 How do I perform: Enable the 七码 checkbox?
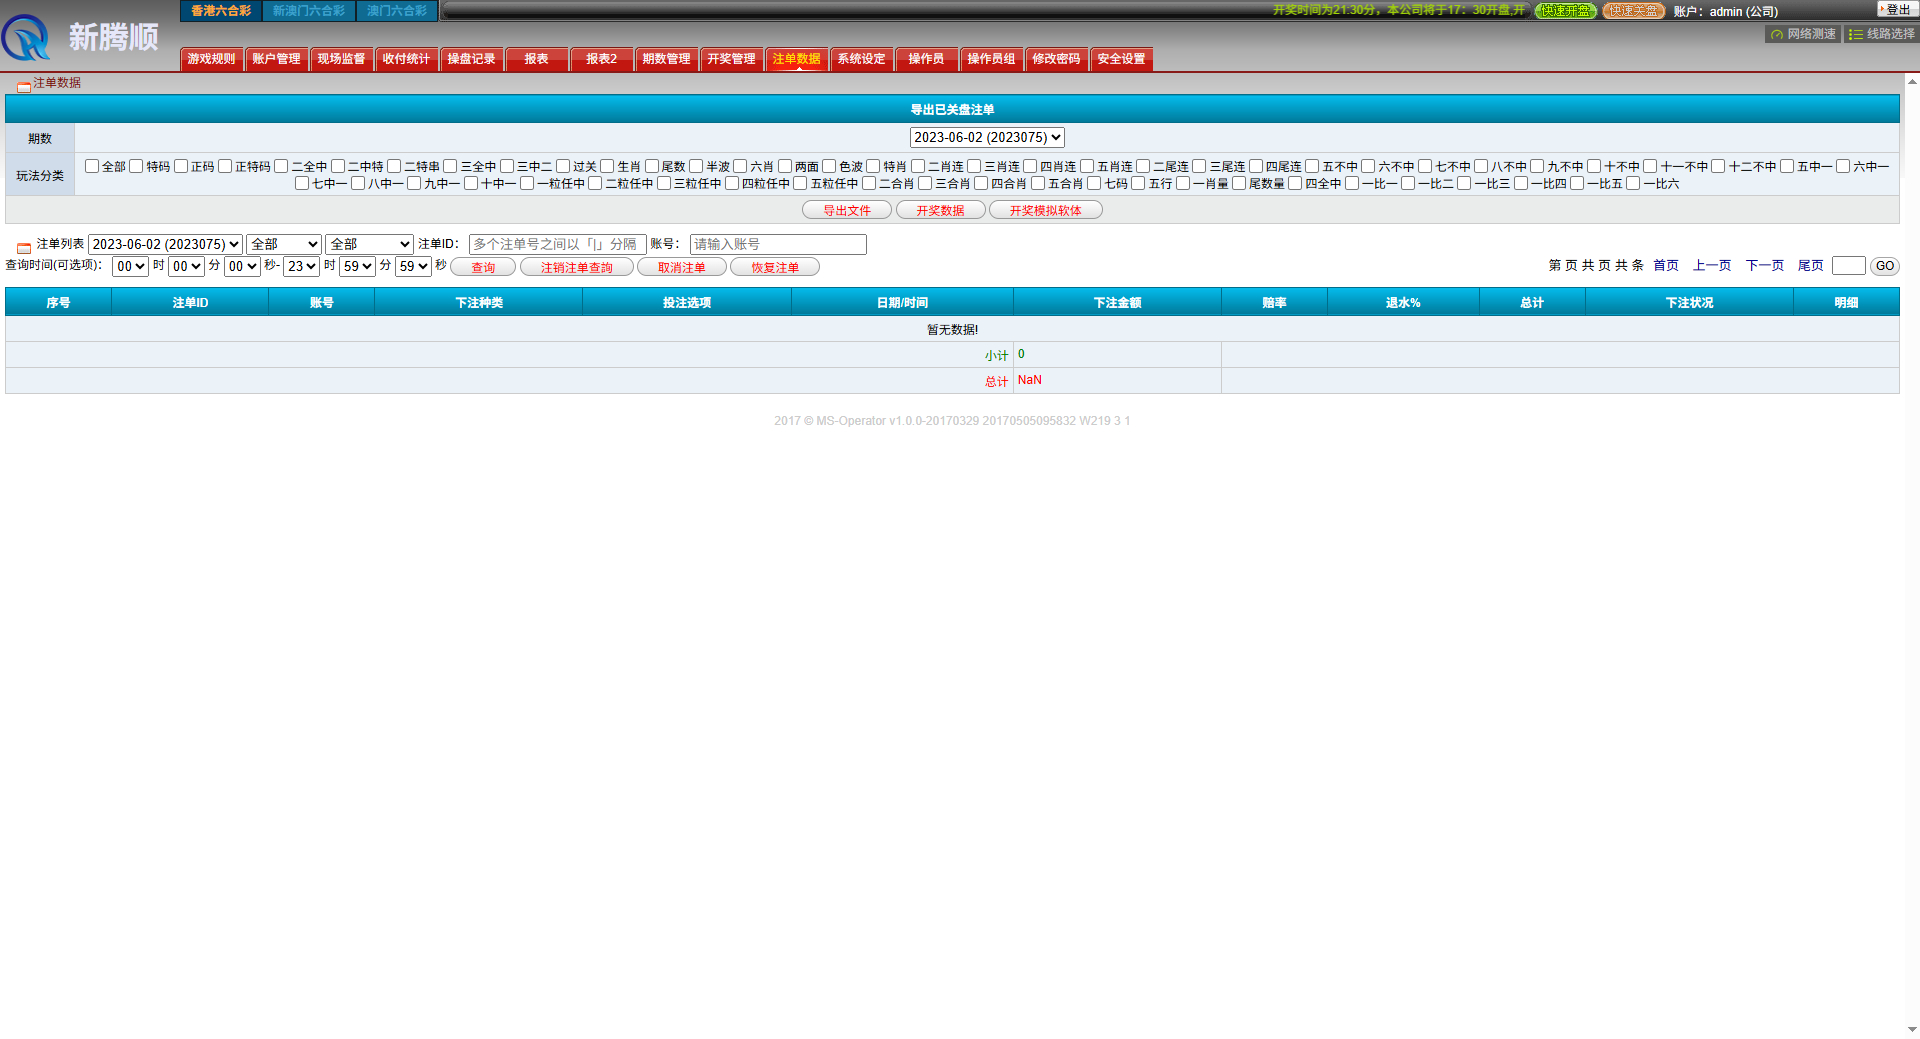click(x=1094, y=183)
